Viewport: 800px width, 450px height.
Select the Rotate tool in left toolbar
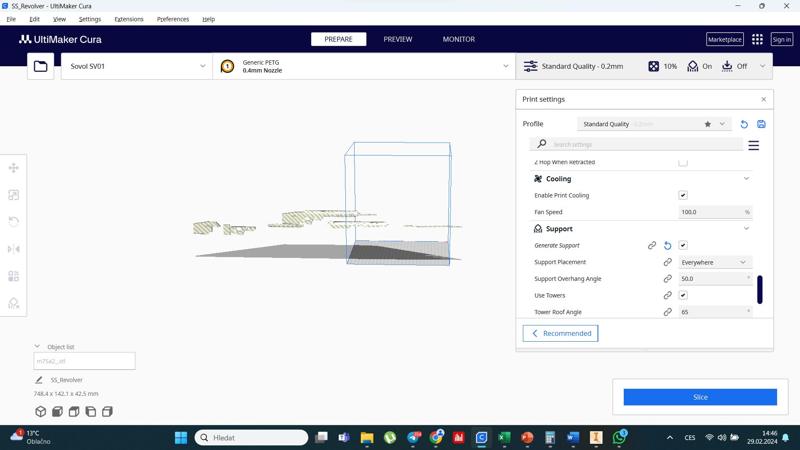tap(14, 221)
